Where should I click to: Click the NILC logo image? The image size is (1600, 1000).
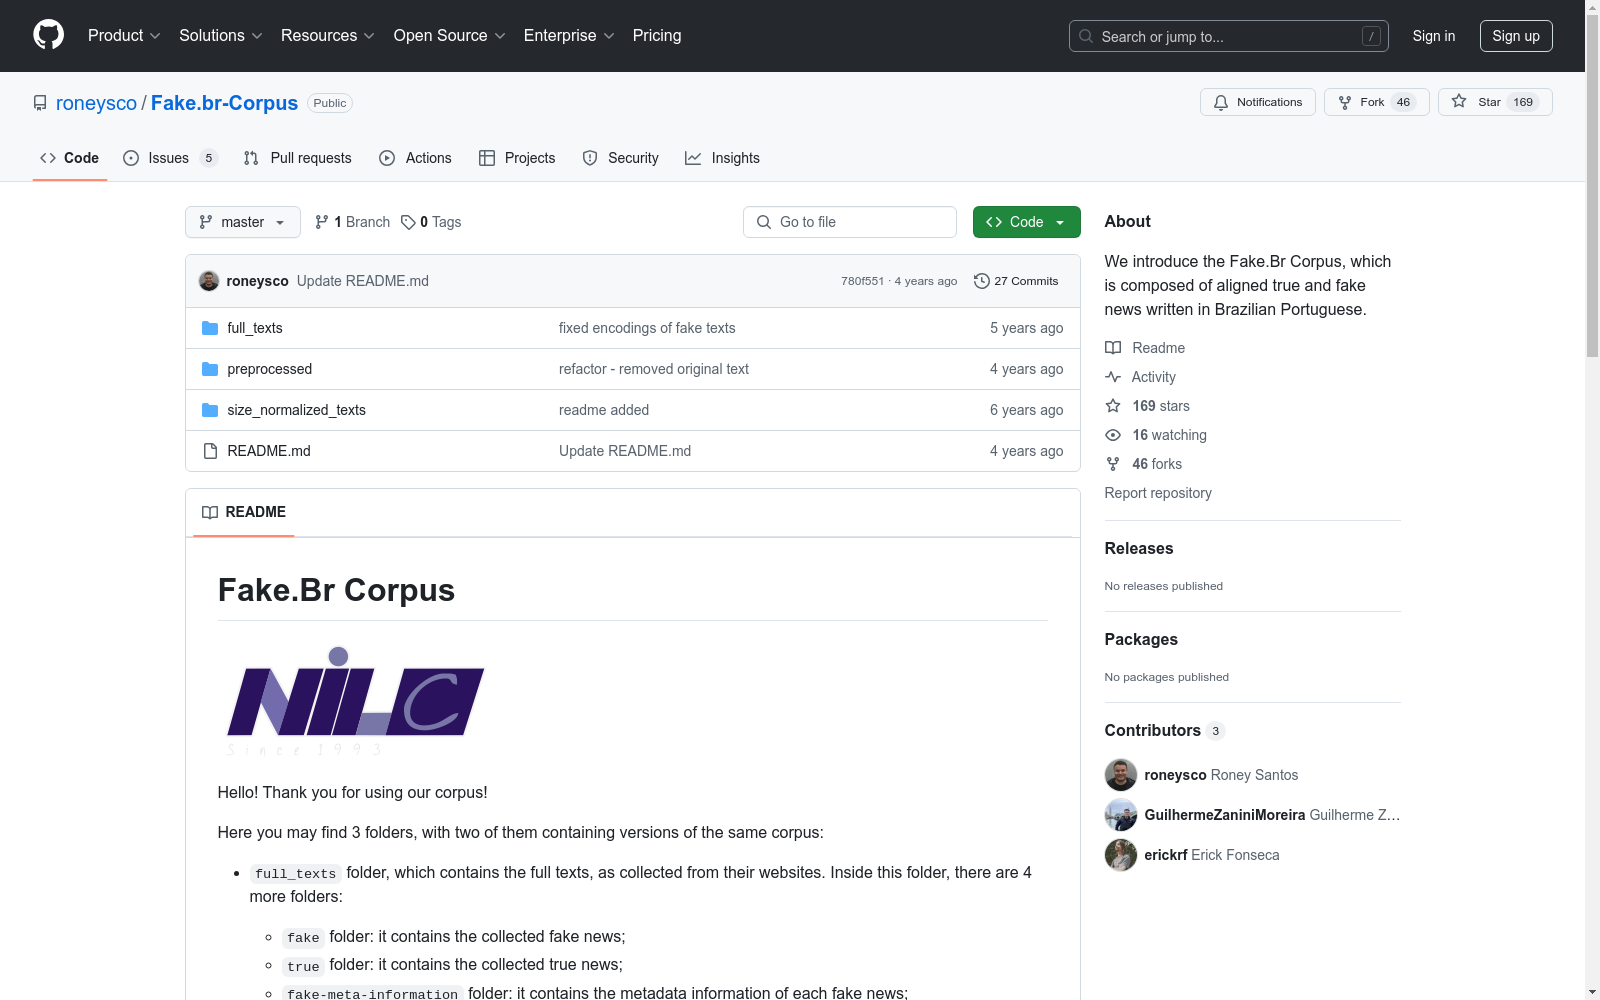(x=356, y=701)
